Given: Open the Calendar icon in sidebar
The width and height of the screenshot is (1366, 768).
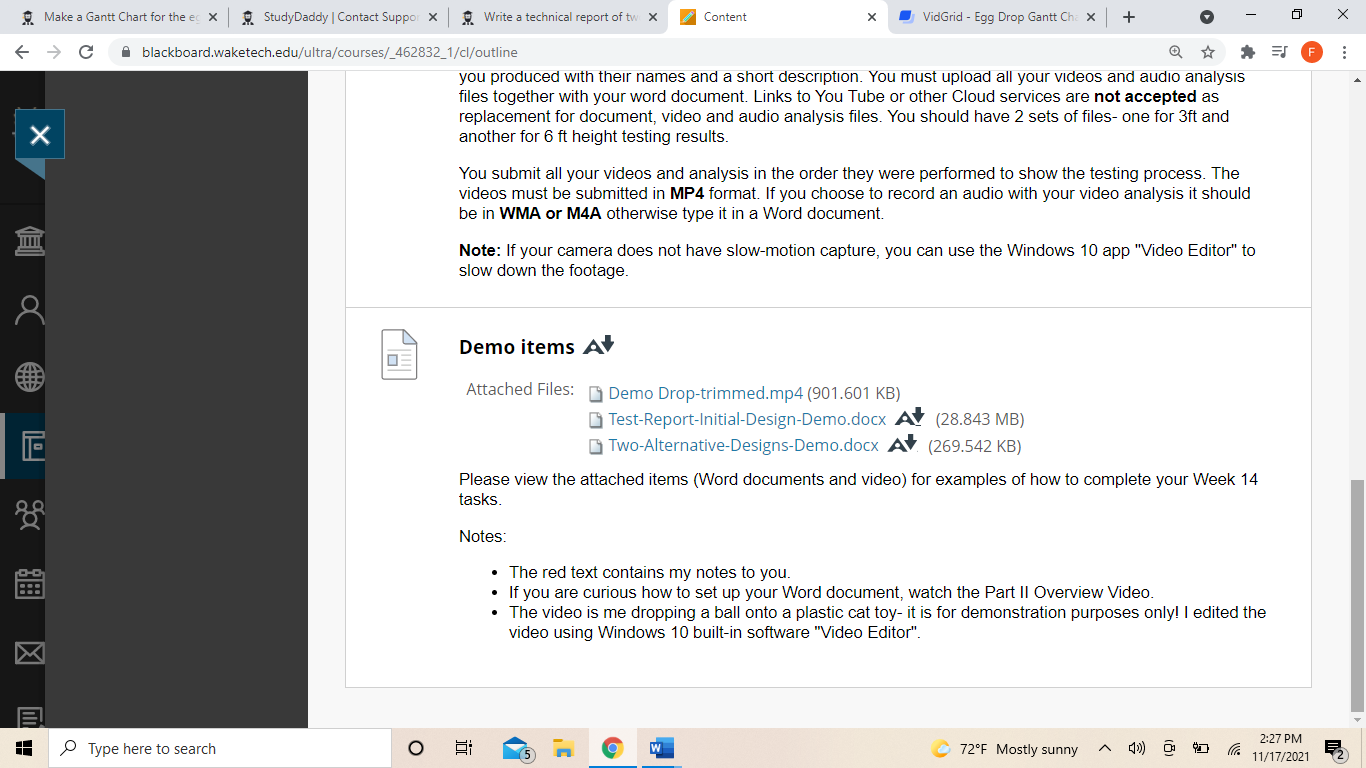Looking at the screenshot, I should coord(30,583).
